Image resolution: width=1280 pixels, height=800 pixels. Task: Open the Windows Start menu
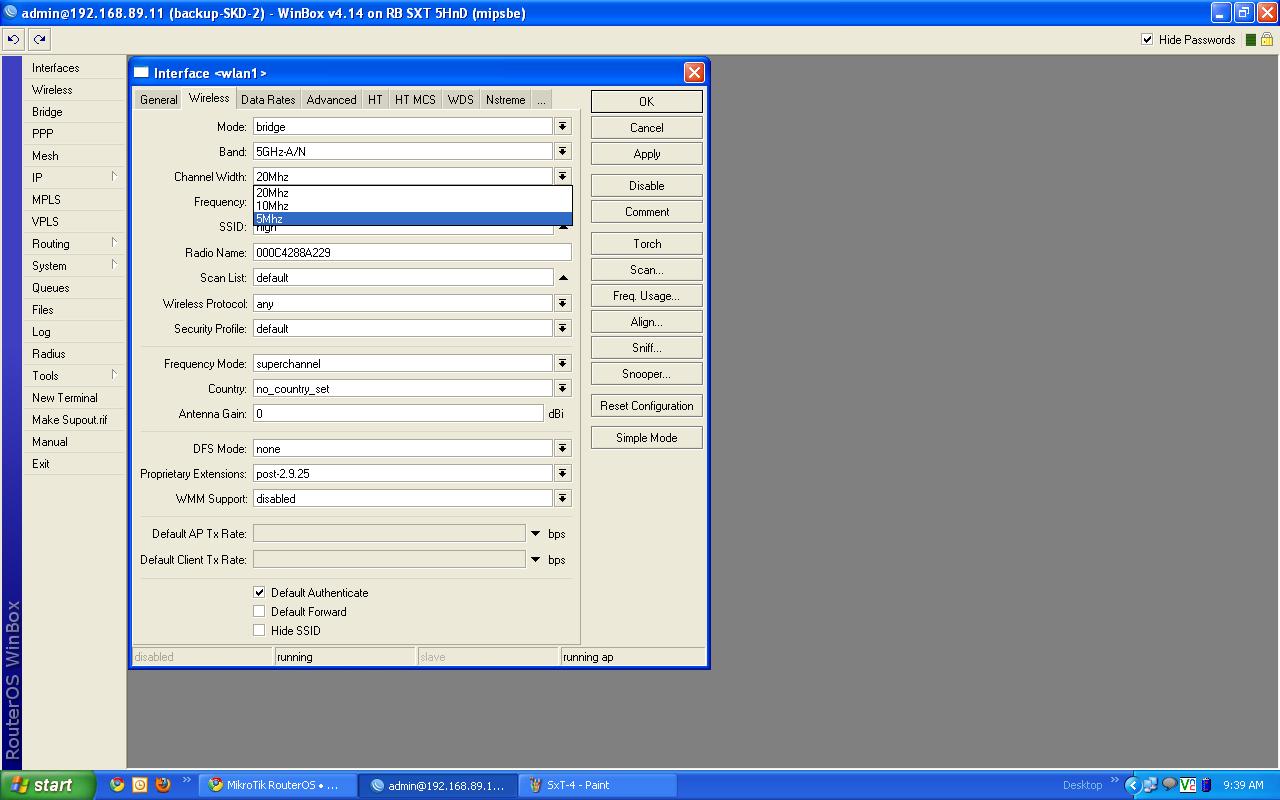pyautogui.click(x=48, y=785)
